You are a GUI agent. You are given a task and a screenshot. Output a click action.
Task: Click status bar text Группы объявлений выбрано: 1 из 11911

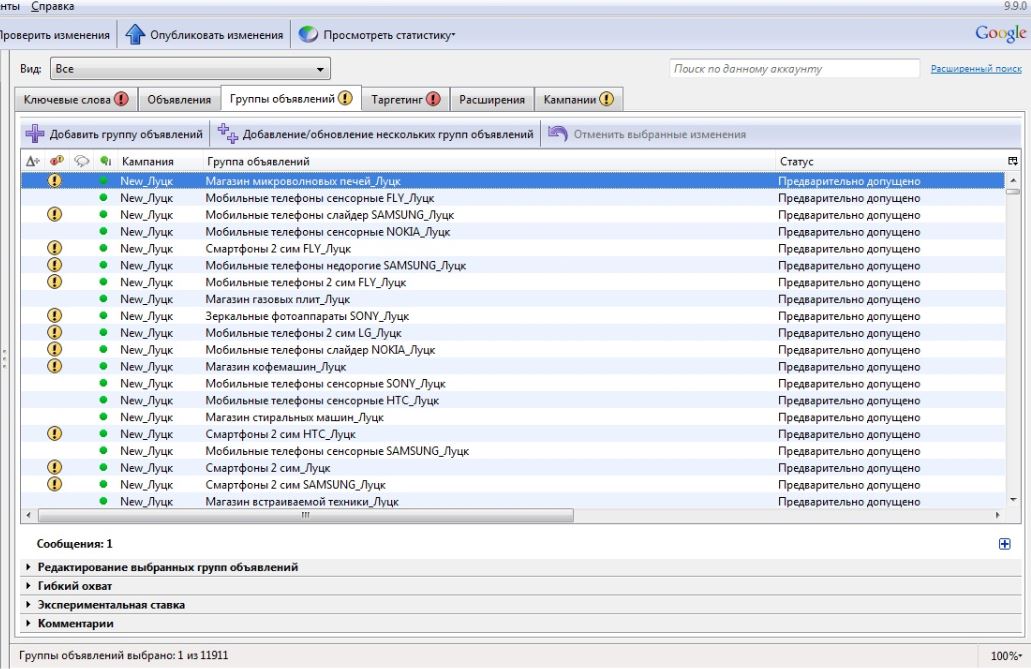(x=124, y=655)
